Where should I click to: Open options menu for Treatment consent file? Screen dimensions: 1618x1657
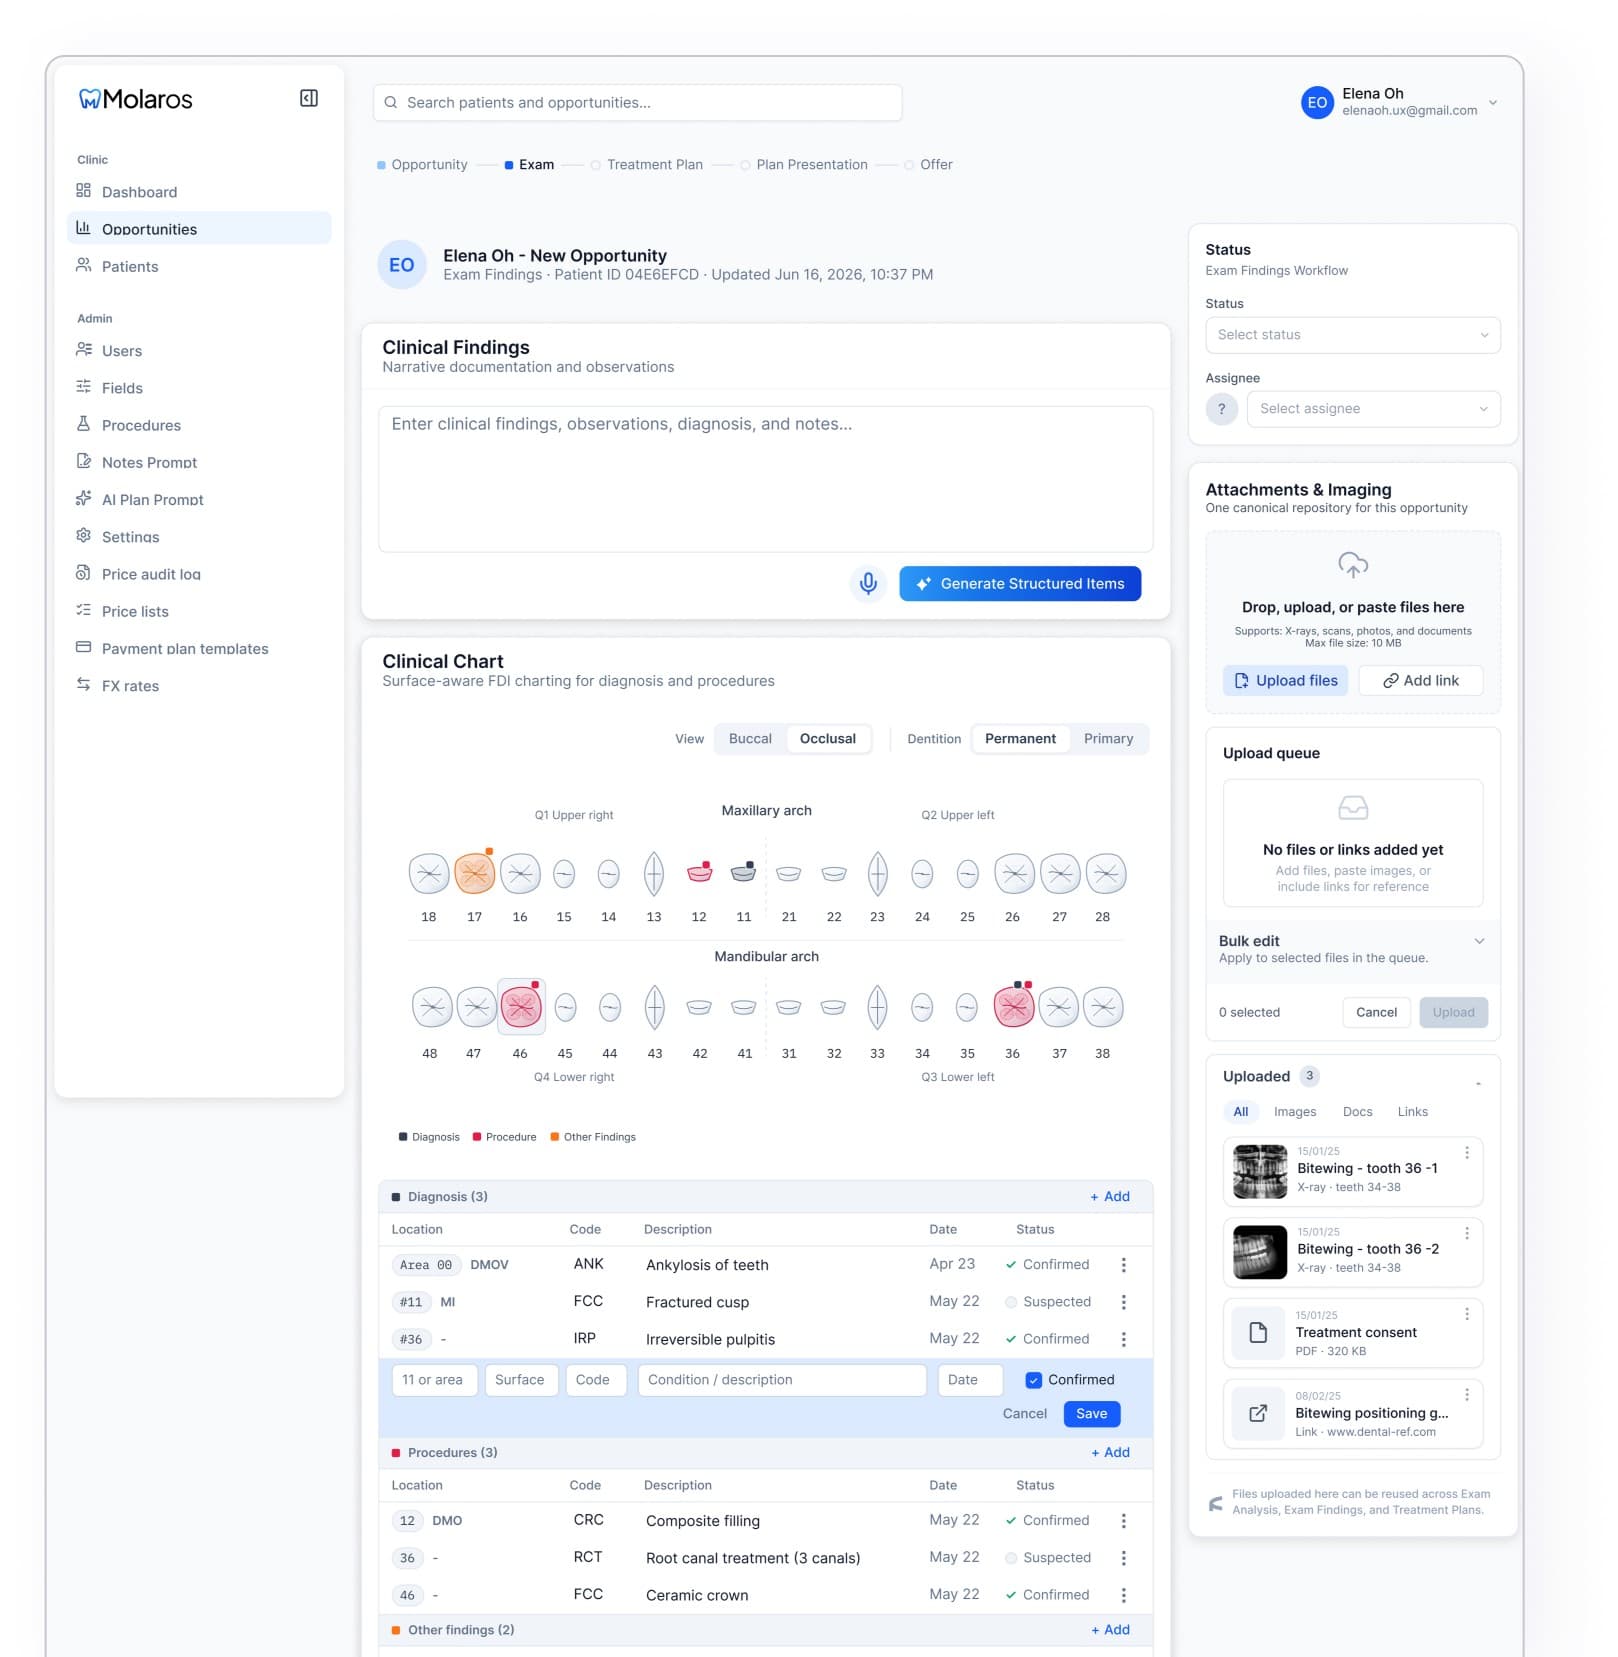click(1466, 1314)
